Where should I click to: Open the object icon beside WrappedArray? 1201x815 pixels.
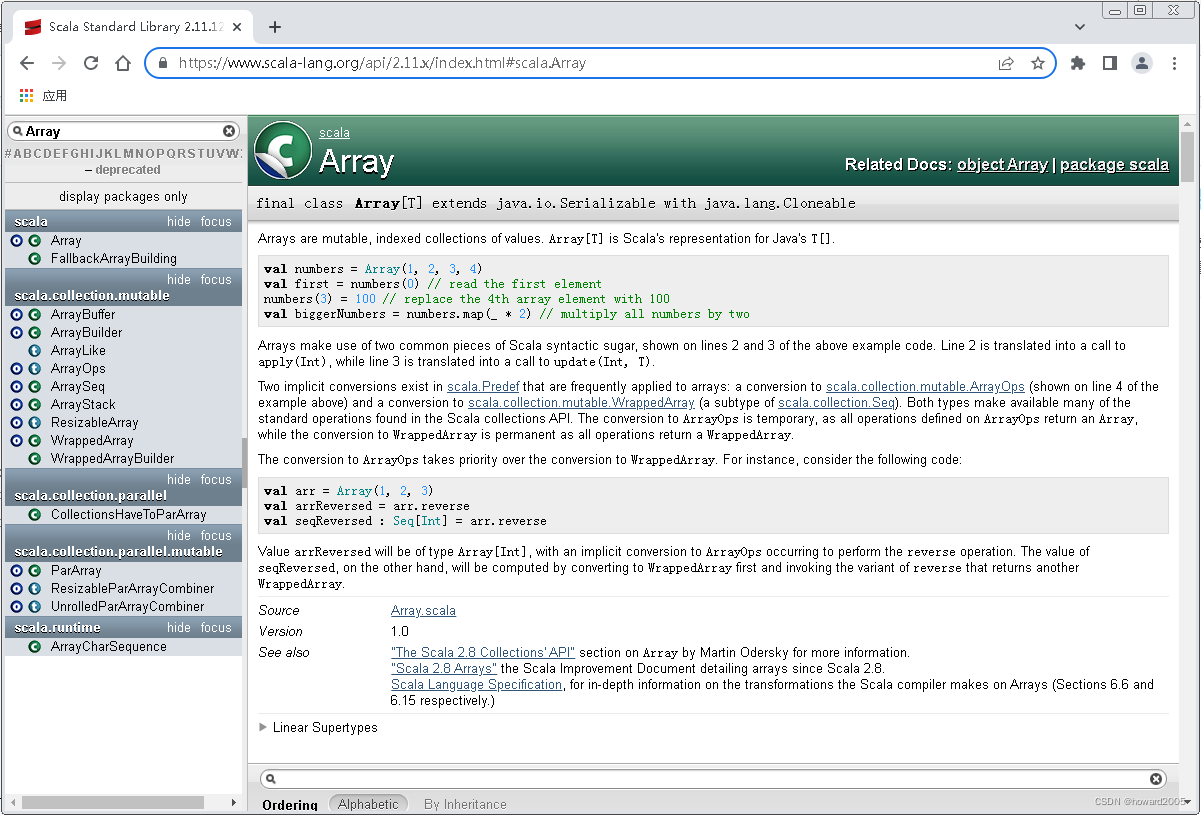(17, 441)
